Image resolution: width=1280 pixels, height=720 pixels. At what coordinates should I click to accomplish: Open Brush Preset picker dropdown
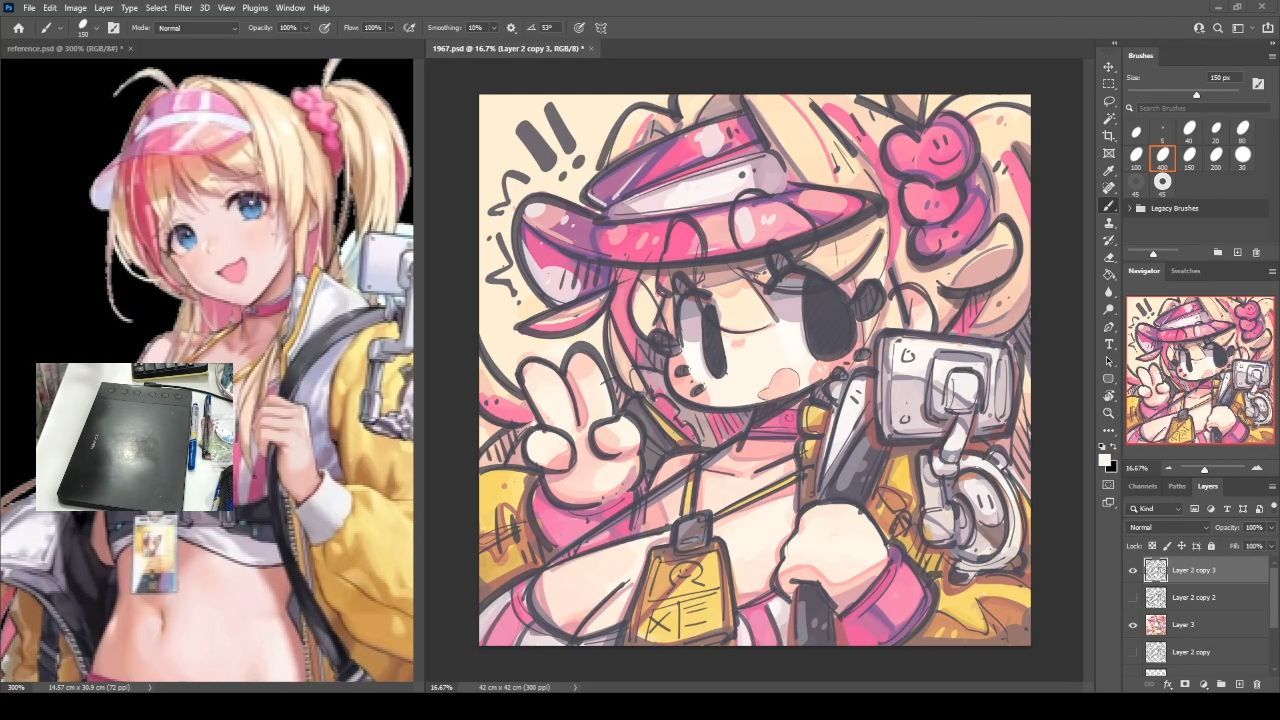coord(97,28)
